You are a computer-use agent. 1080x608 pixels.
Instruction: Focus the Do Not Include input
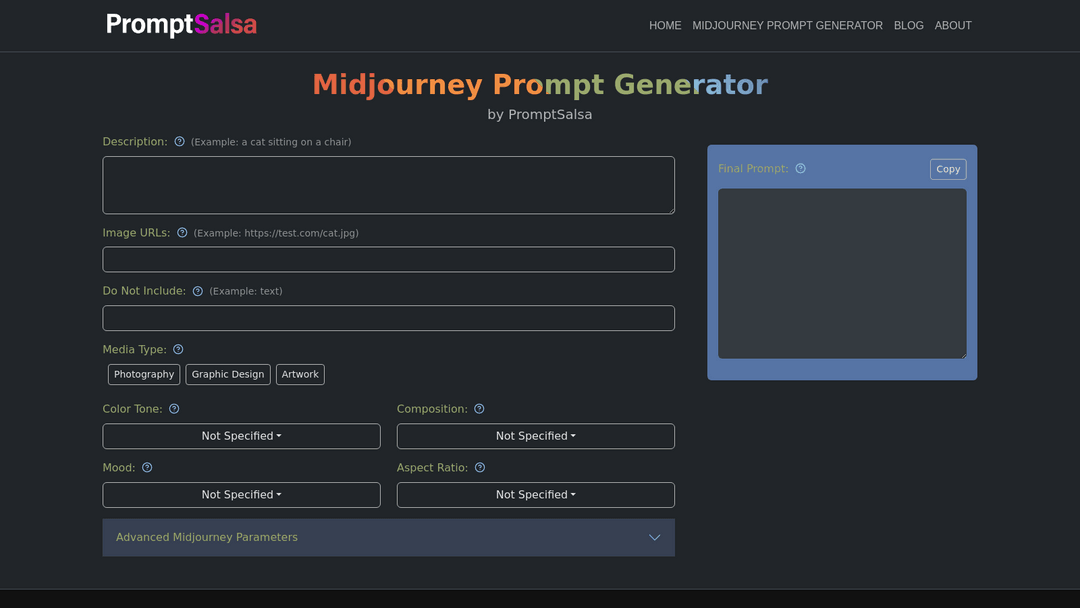click(388, 318)
